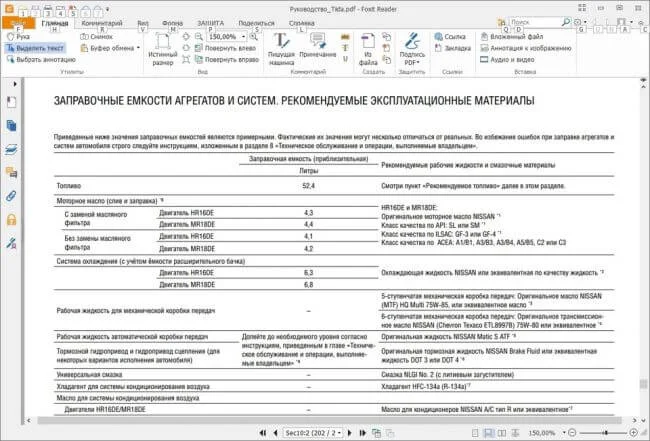Enable Выделить текст selection mode
Viewport: 650px width, 441px height.
[35, 47]
